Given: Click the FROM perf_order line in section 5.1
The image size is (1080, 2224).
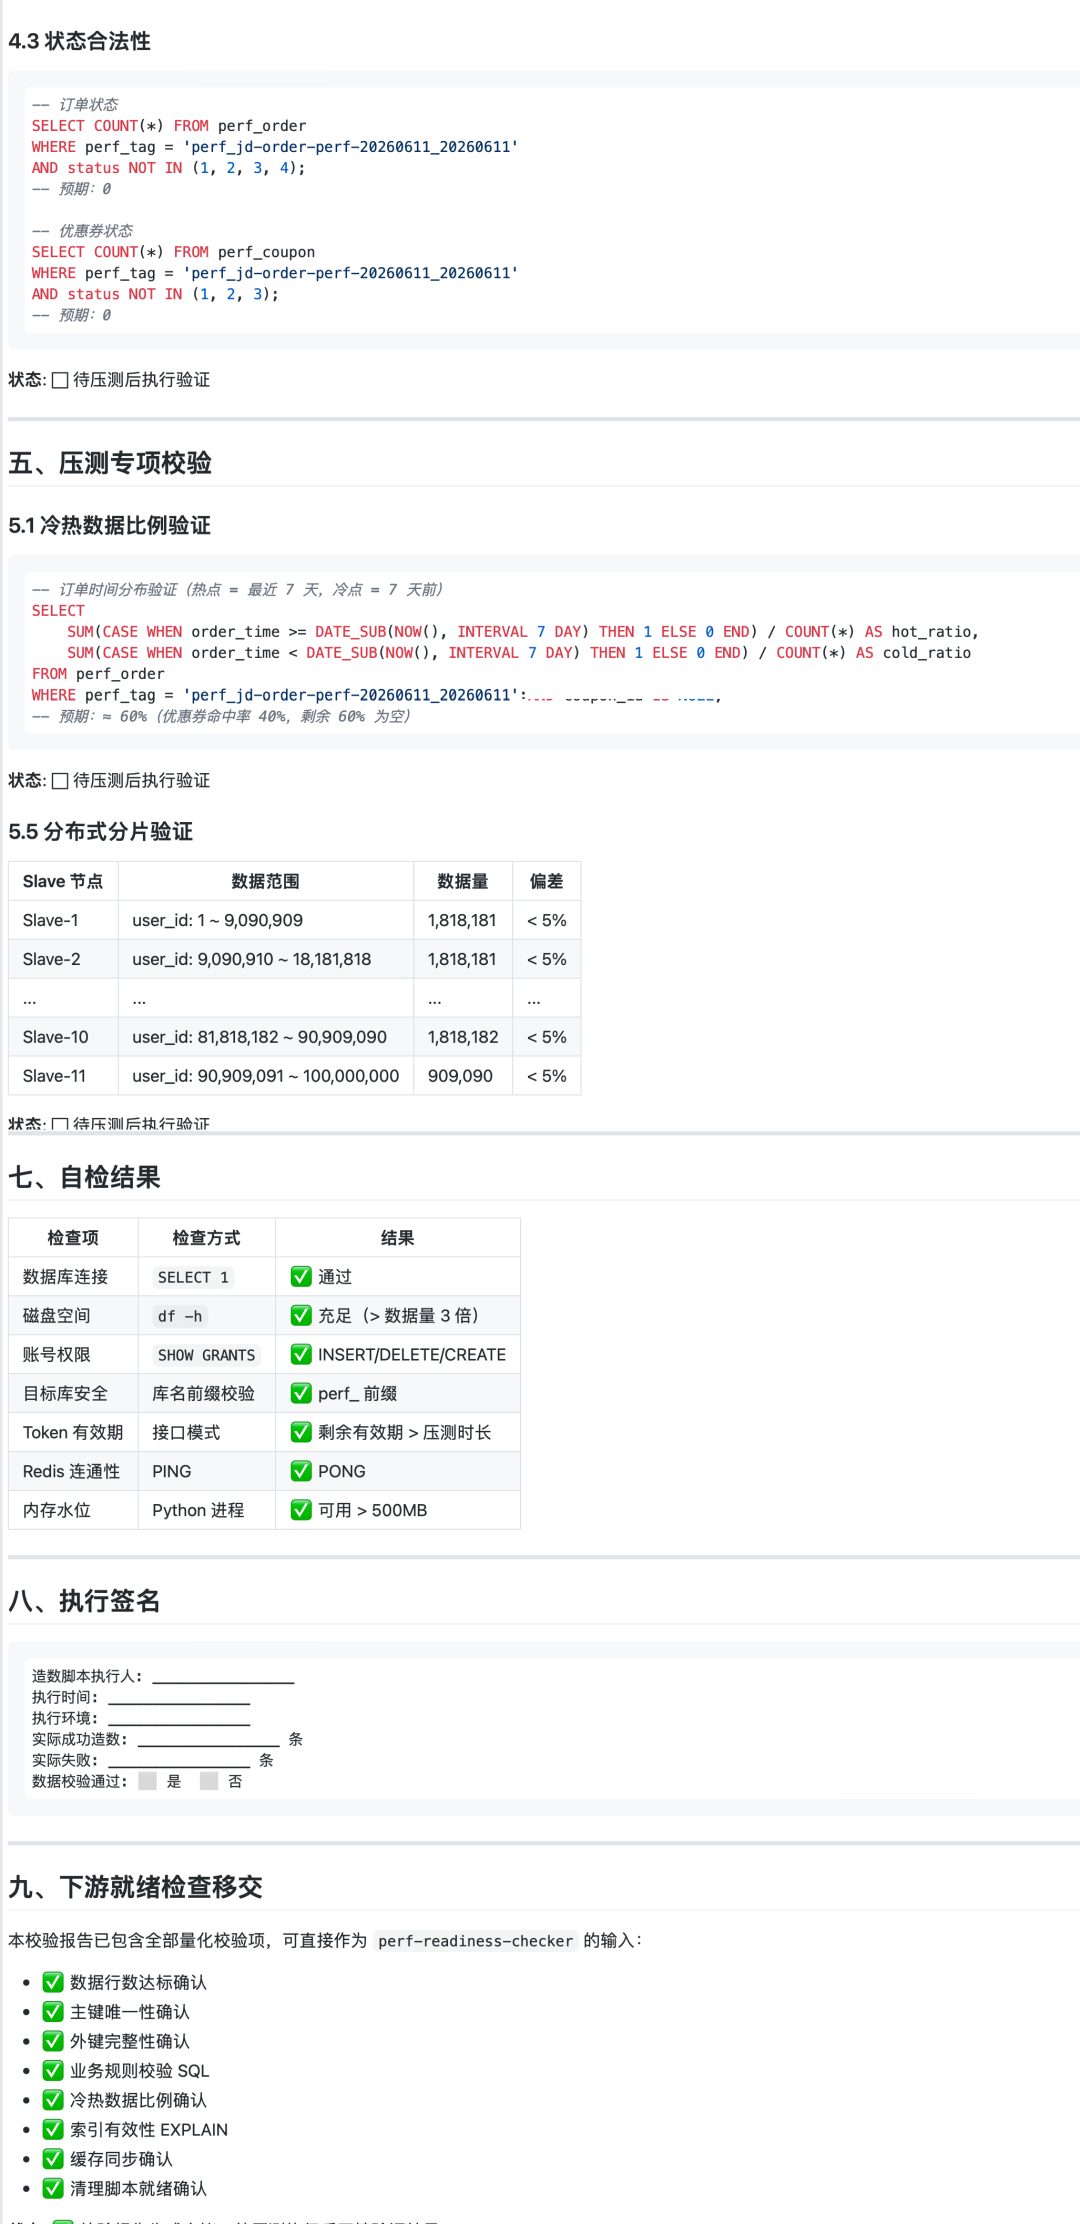Looking at the screenshot, I should (98, 674).
